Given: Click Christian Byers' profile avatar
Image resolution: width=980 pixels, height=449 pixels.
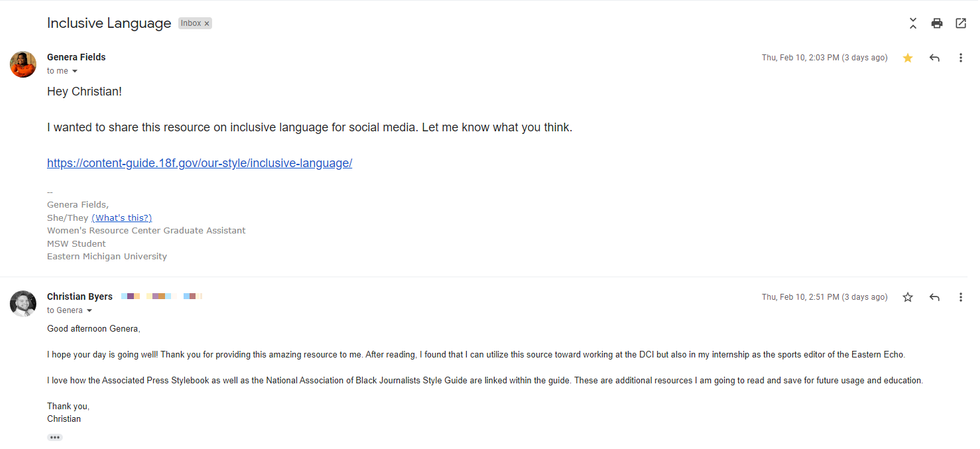Looking at the screenshot, I should click(x=23, y=303).
